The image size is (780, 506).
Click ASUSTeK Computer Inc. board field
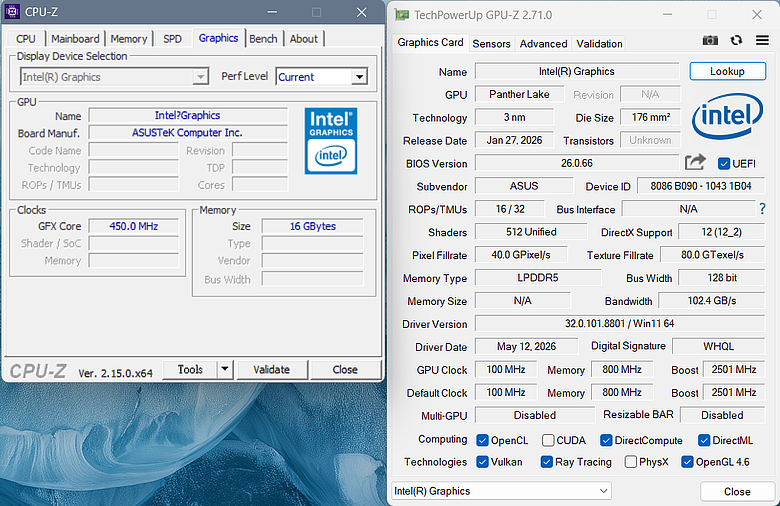click(x=188, y=132)
